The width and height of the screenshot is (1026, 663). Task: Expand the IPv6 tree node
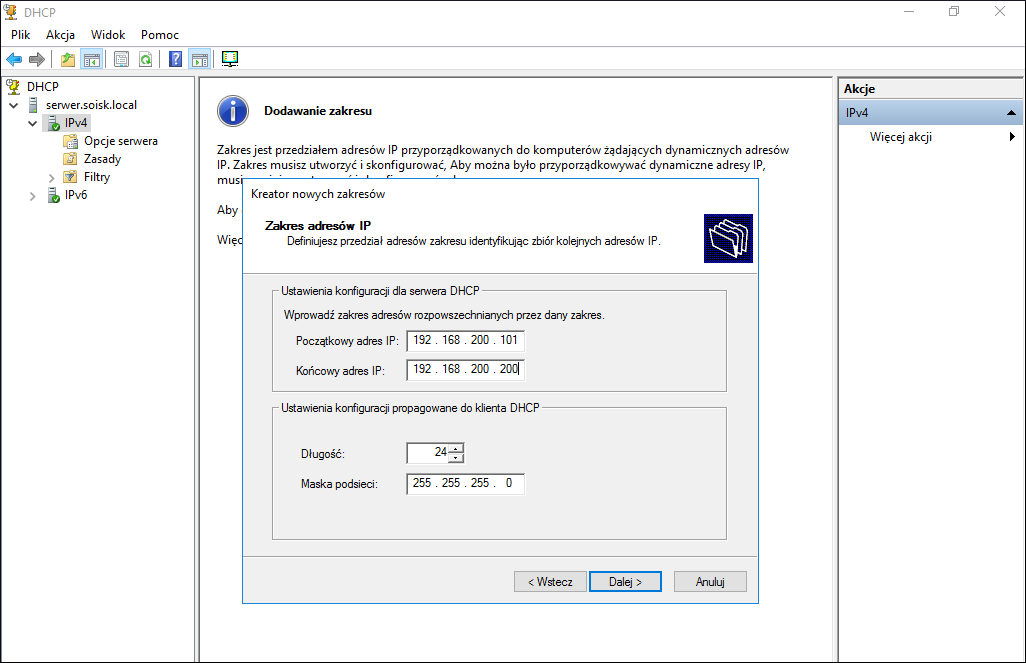[33, 196]
